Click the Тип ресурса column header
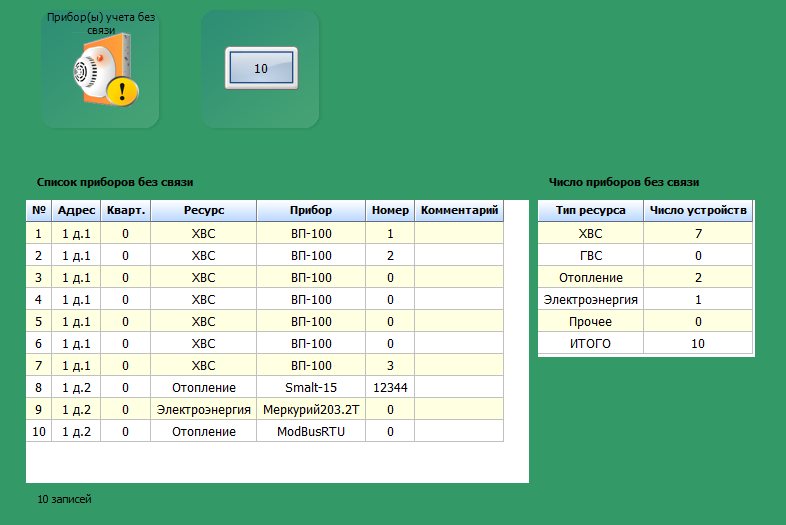Image resolution: width=786 pixels, height=525 pixels. [590, 211]
